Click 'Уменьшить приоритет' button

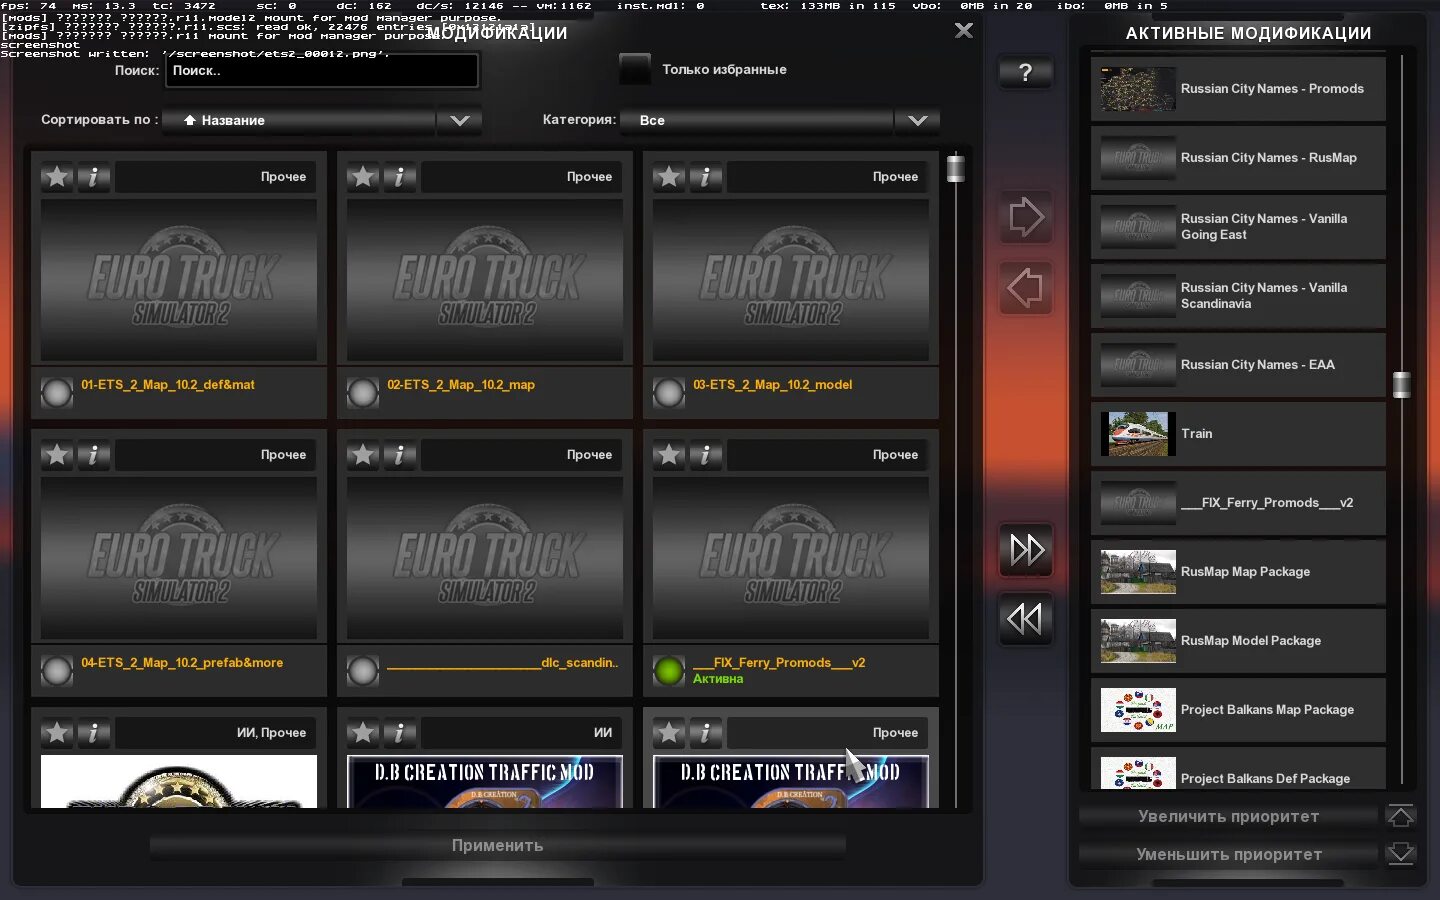click(x=1229, y=854)
